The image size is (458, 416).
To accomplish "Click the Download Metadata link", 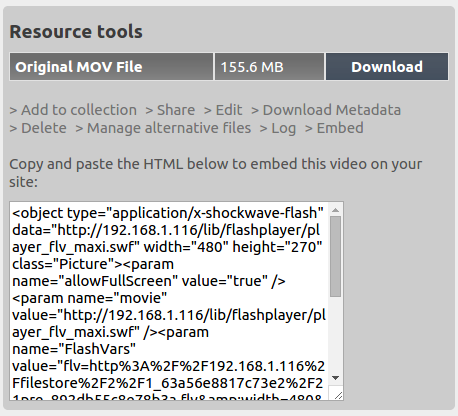I will coord(326,110).
